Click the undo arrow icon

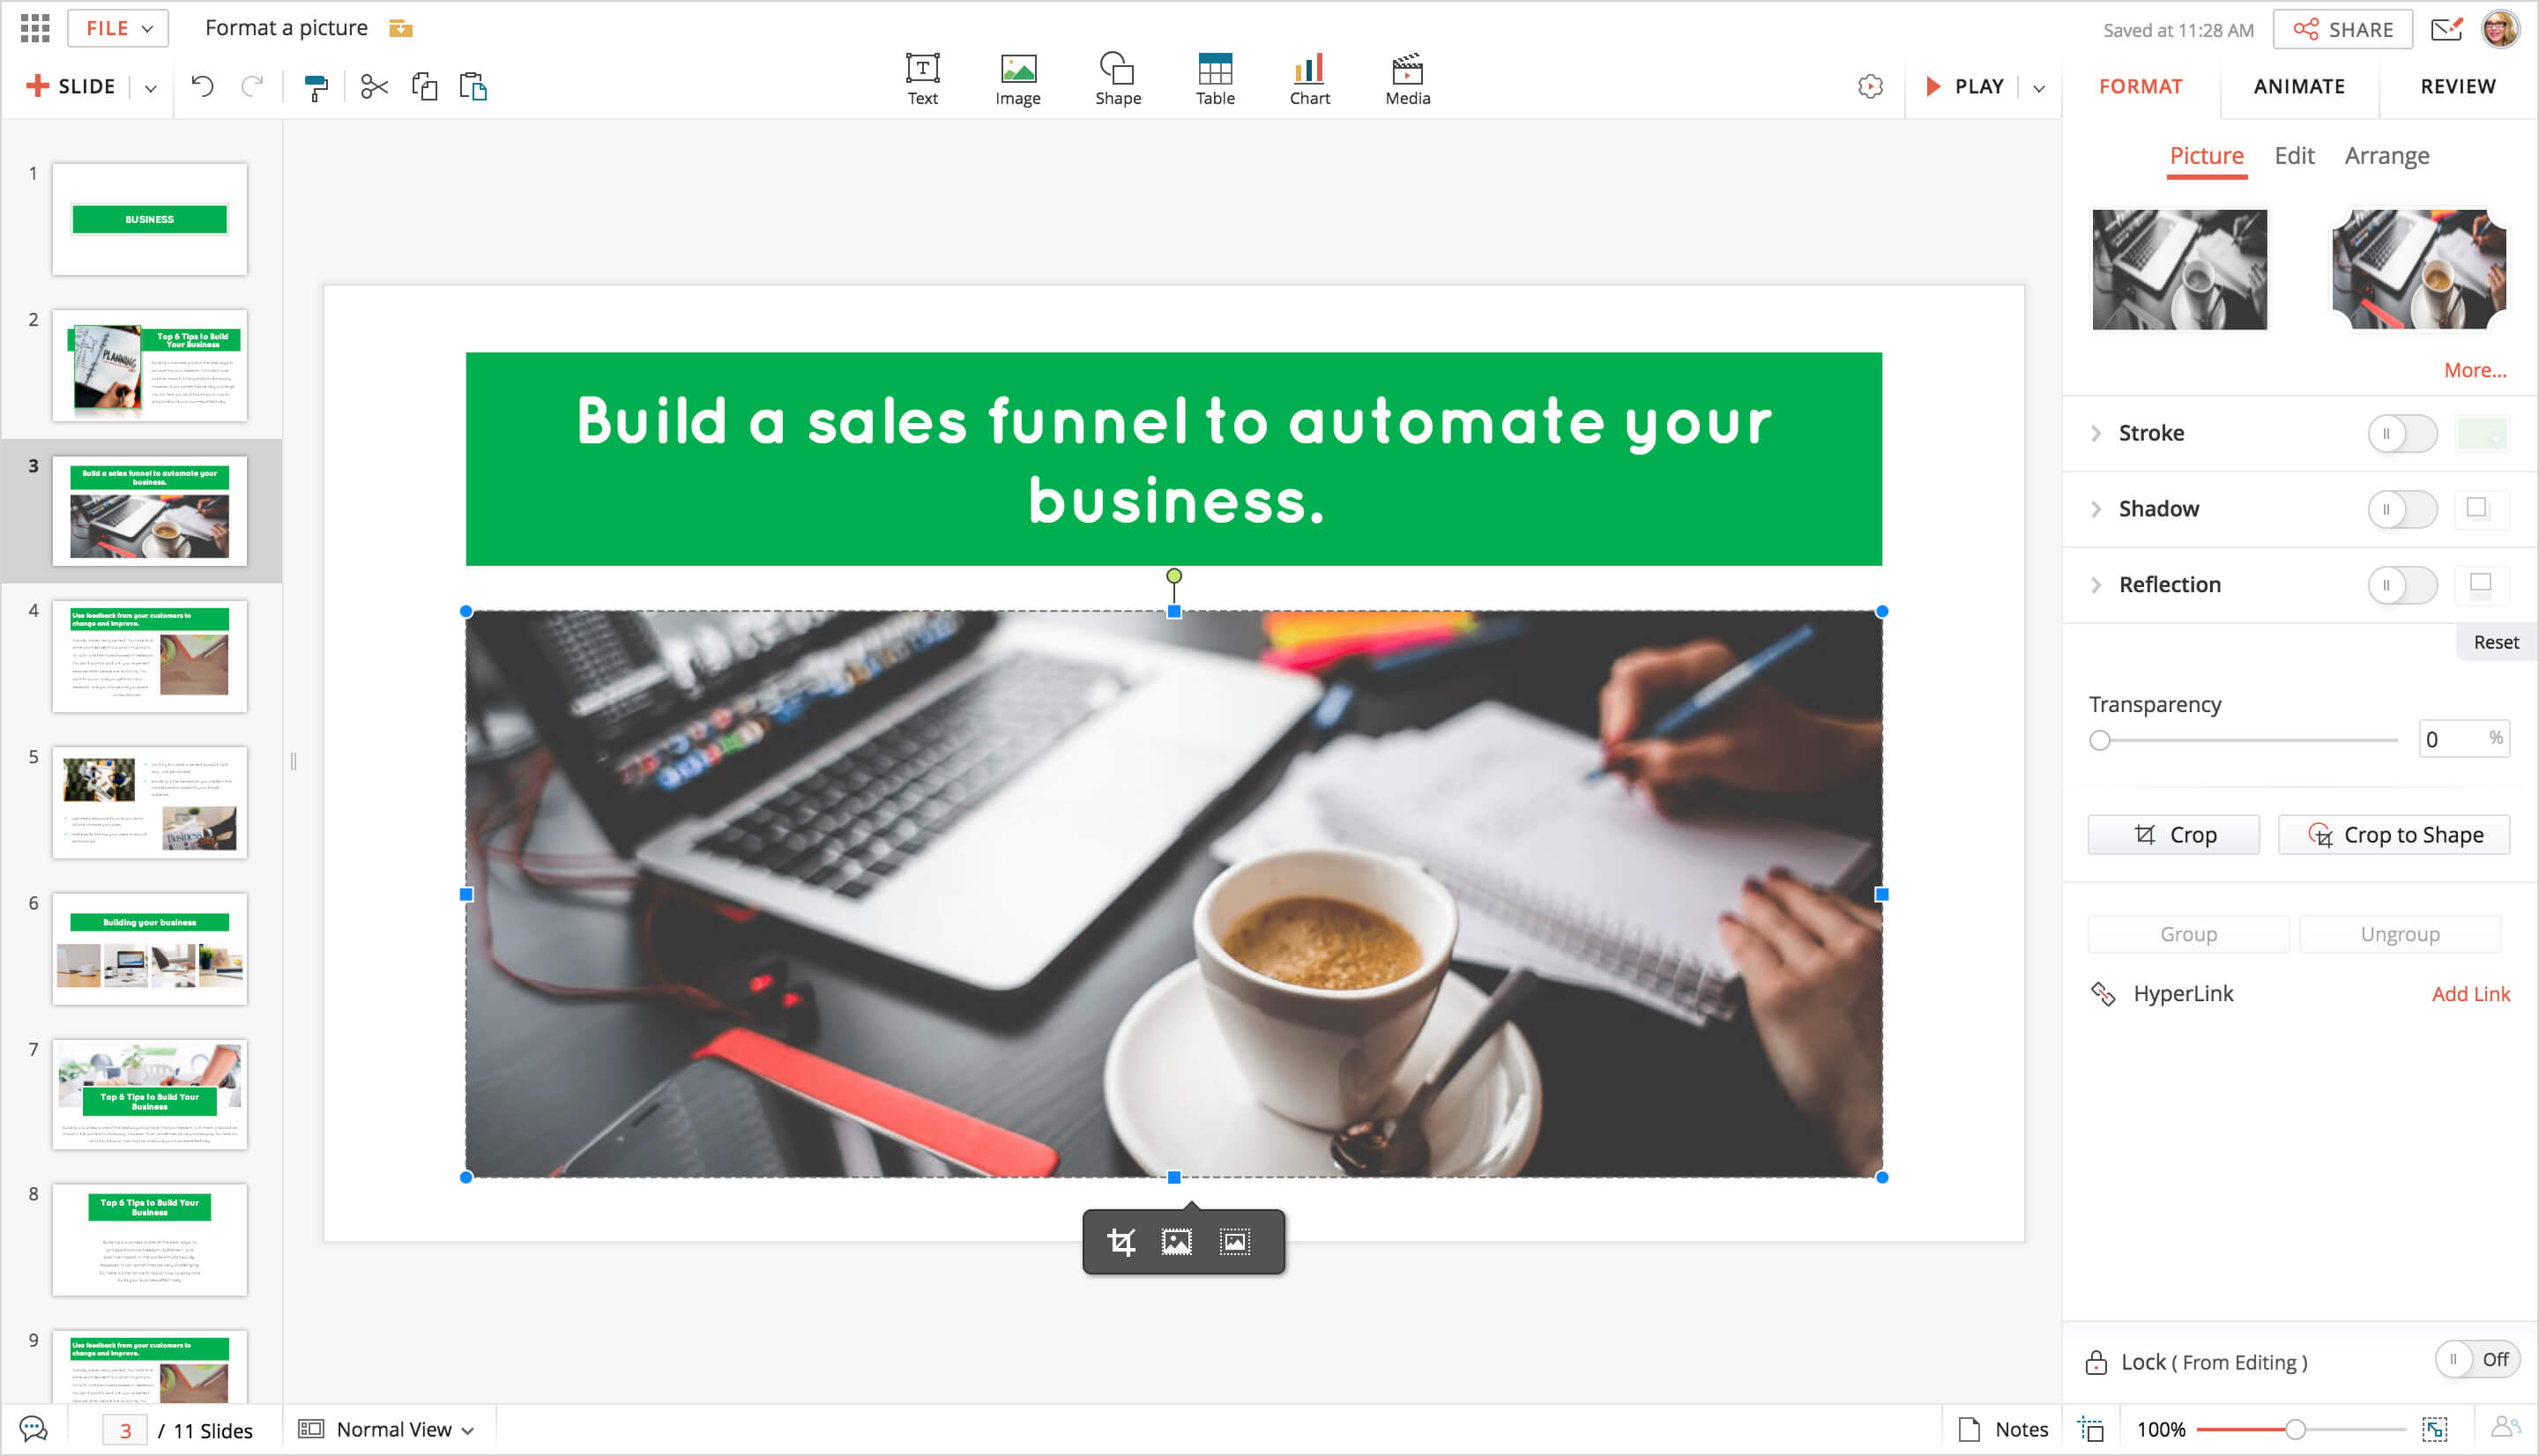(202, 87)
